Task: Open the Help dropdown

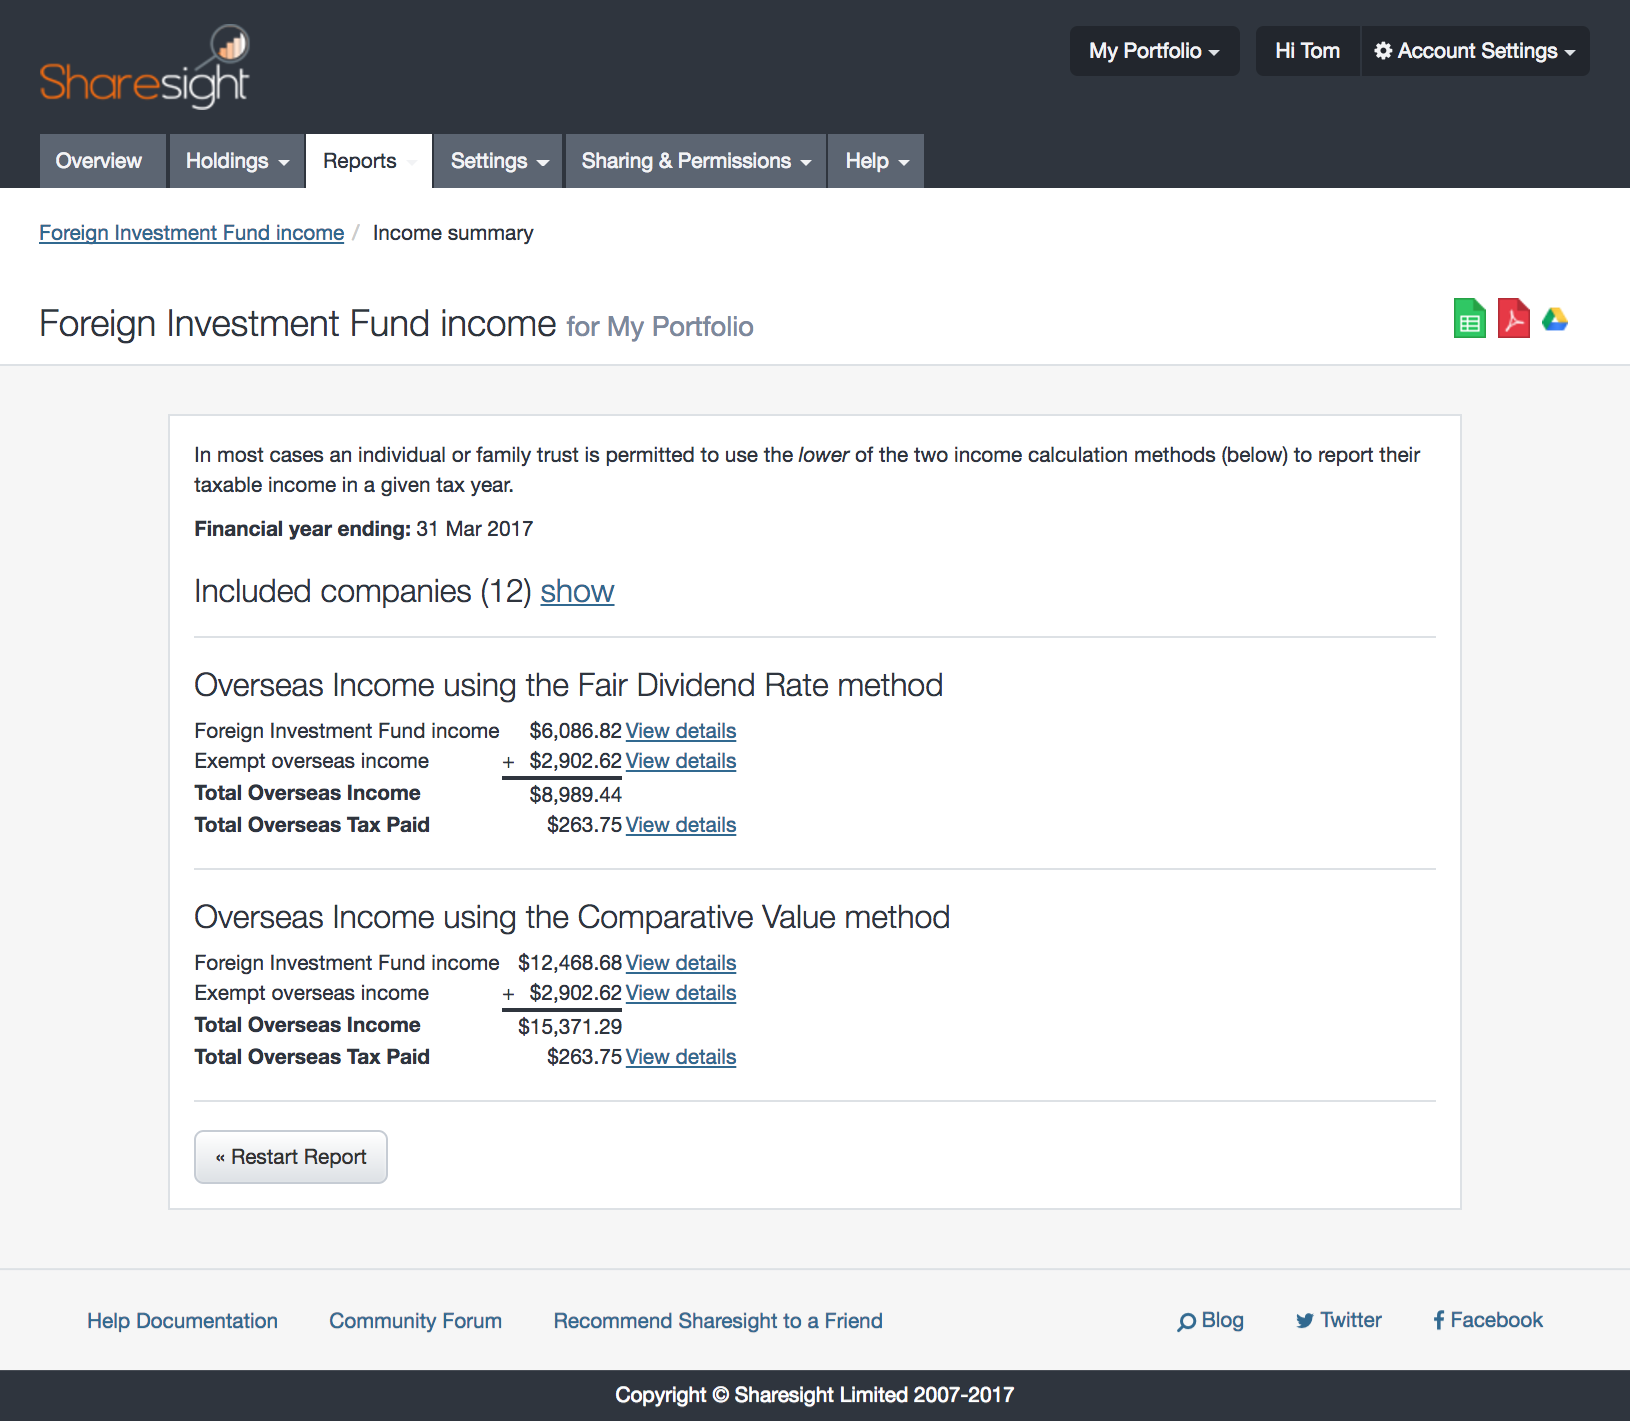Action: 874,160
